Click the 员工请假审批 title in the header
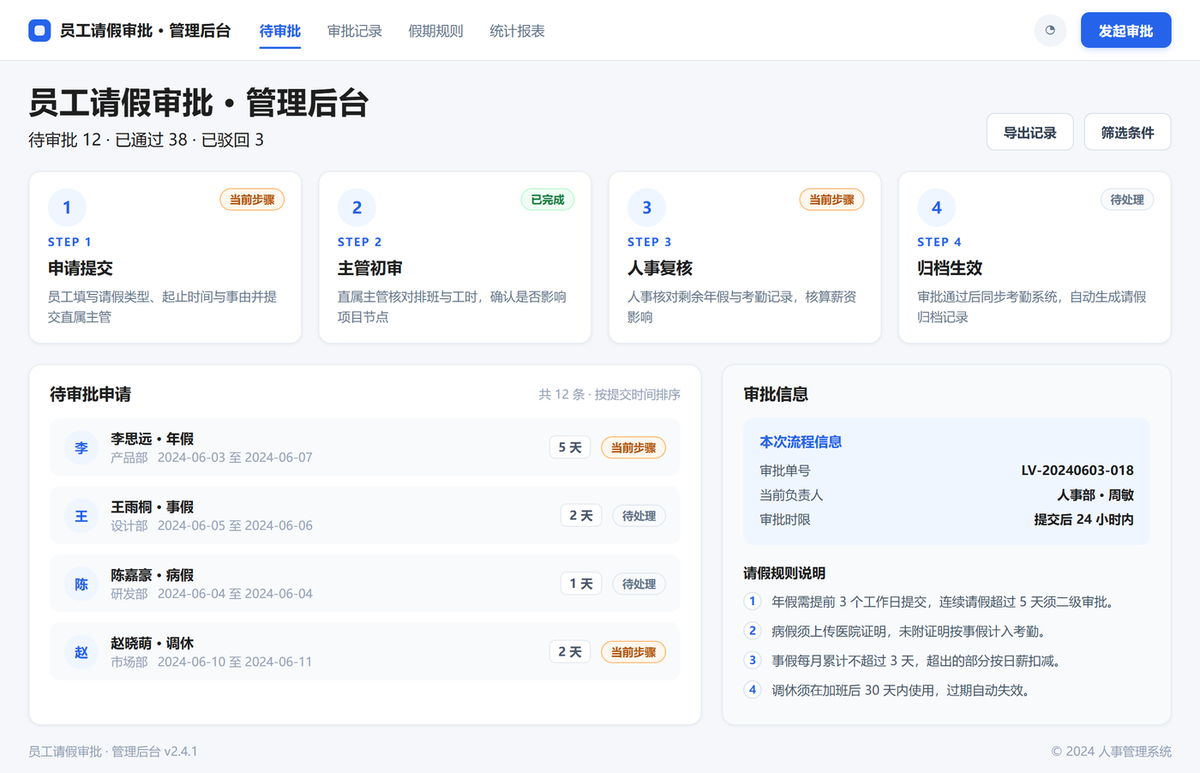 (145, 31)
